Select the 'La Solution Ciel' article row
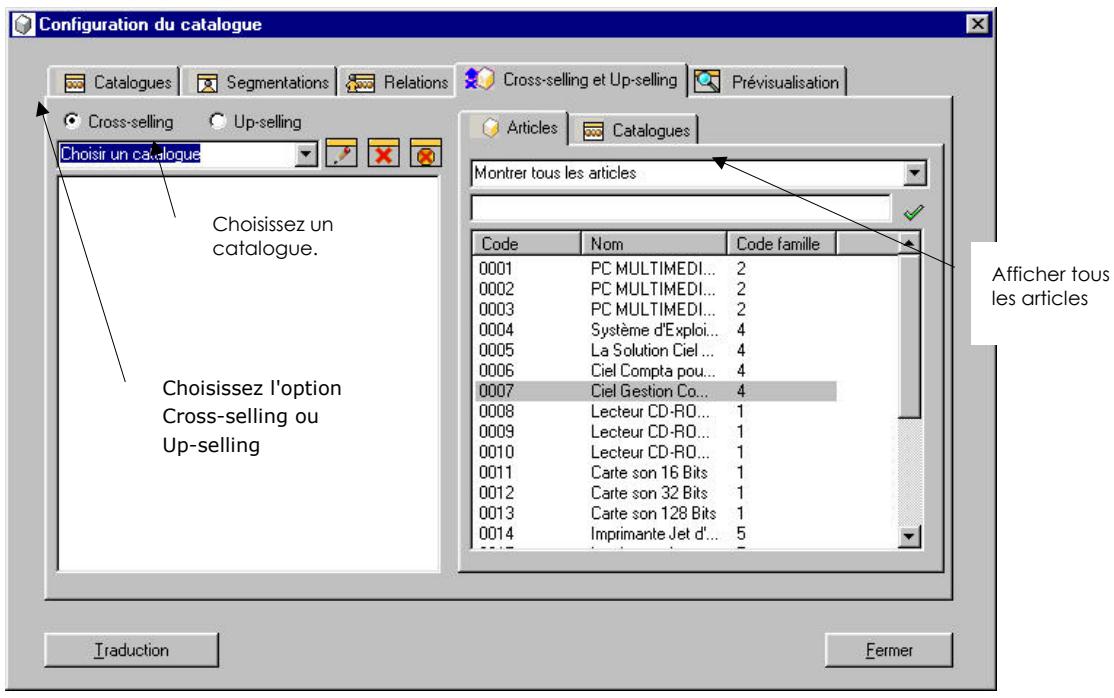The height and width of the screenshot is (698, 1114). tap(655, 350)
